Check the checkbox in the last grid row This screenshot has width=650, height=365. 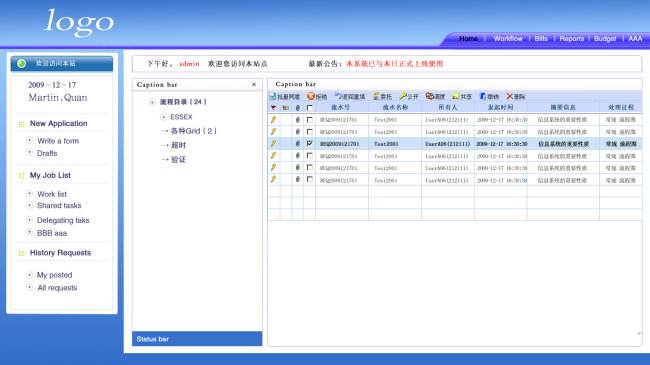[x=310, y=180]
